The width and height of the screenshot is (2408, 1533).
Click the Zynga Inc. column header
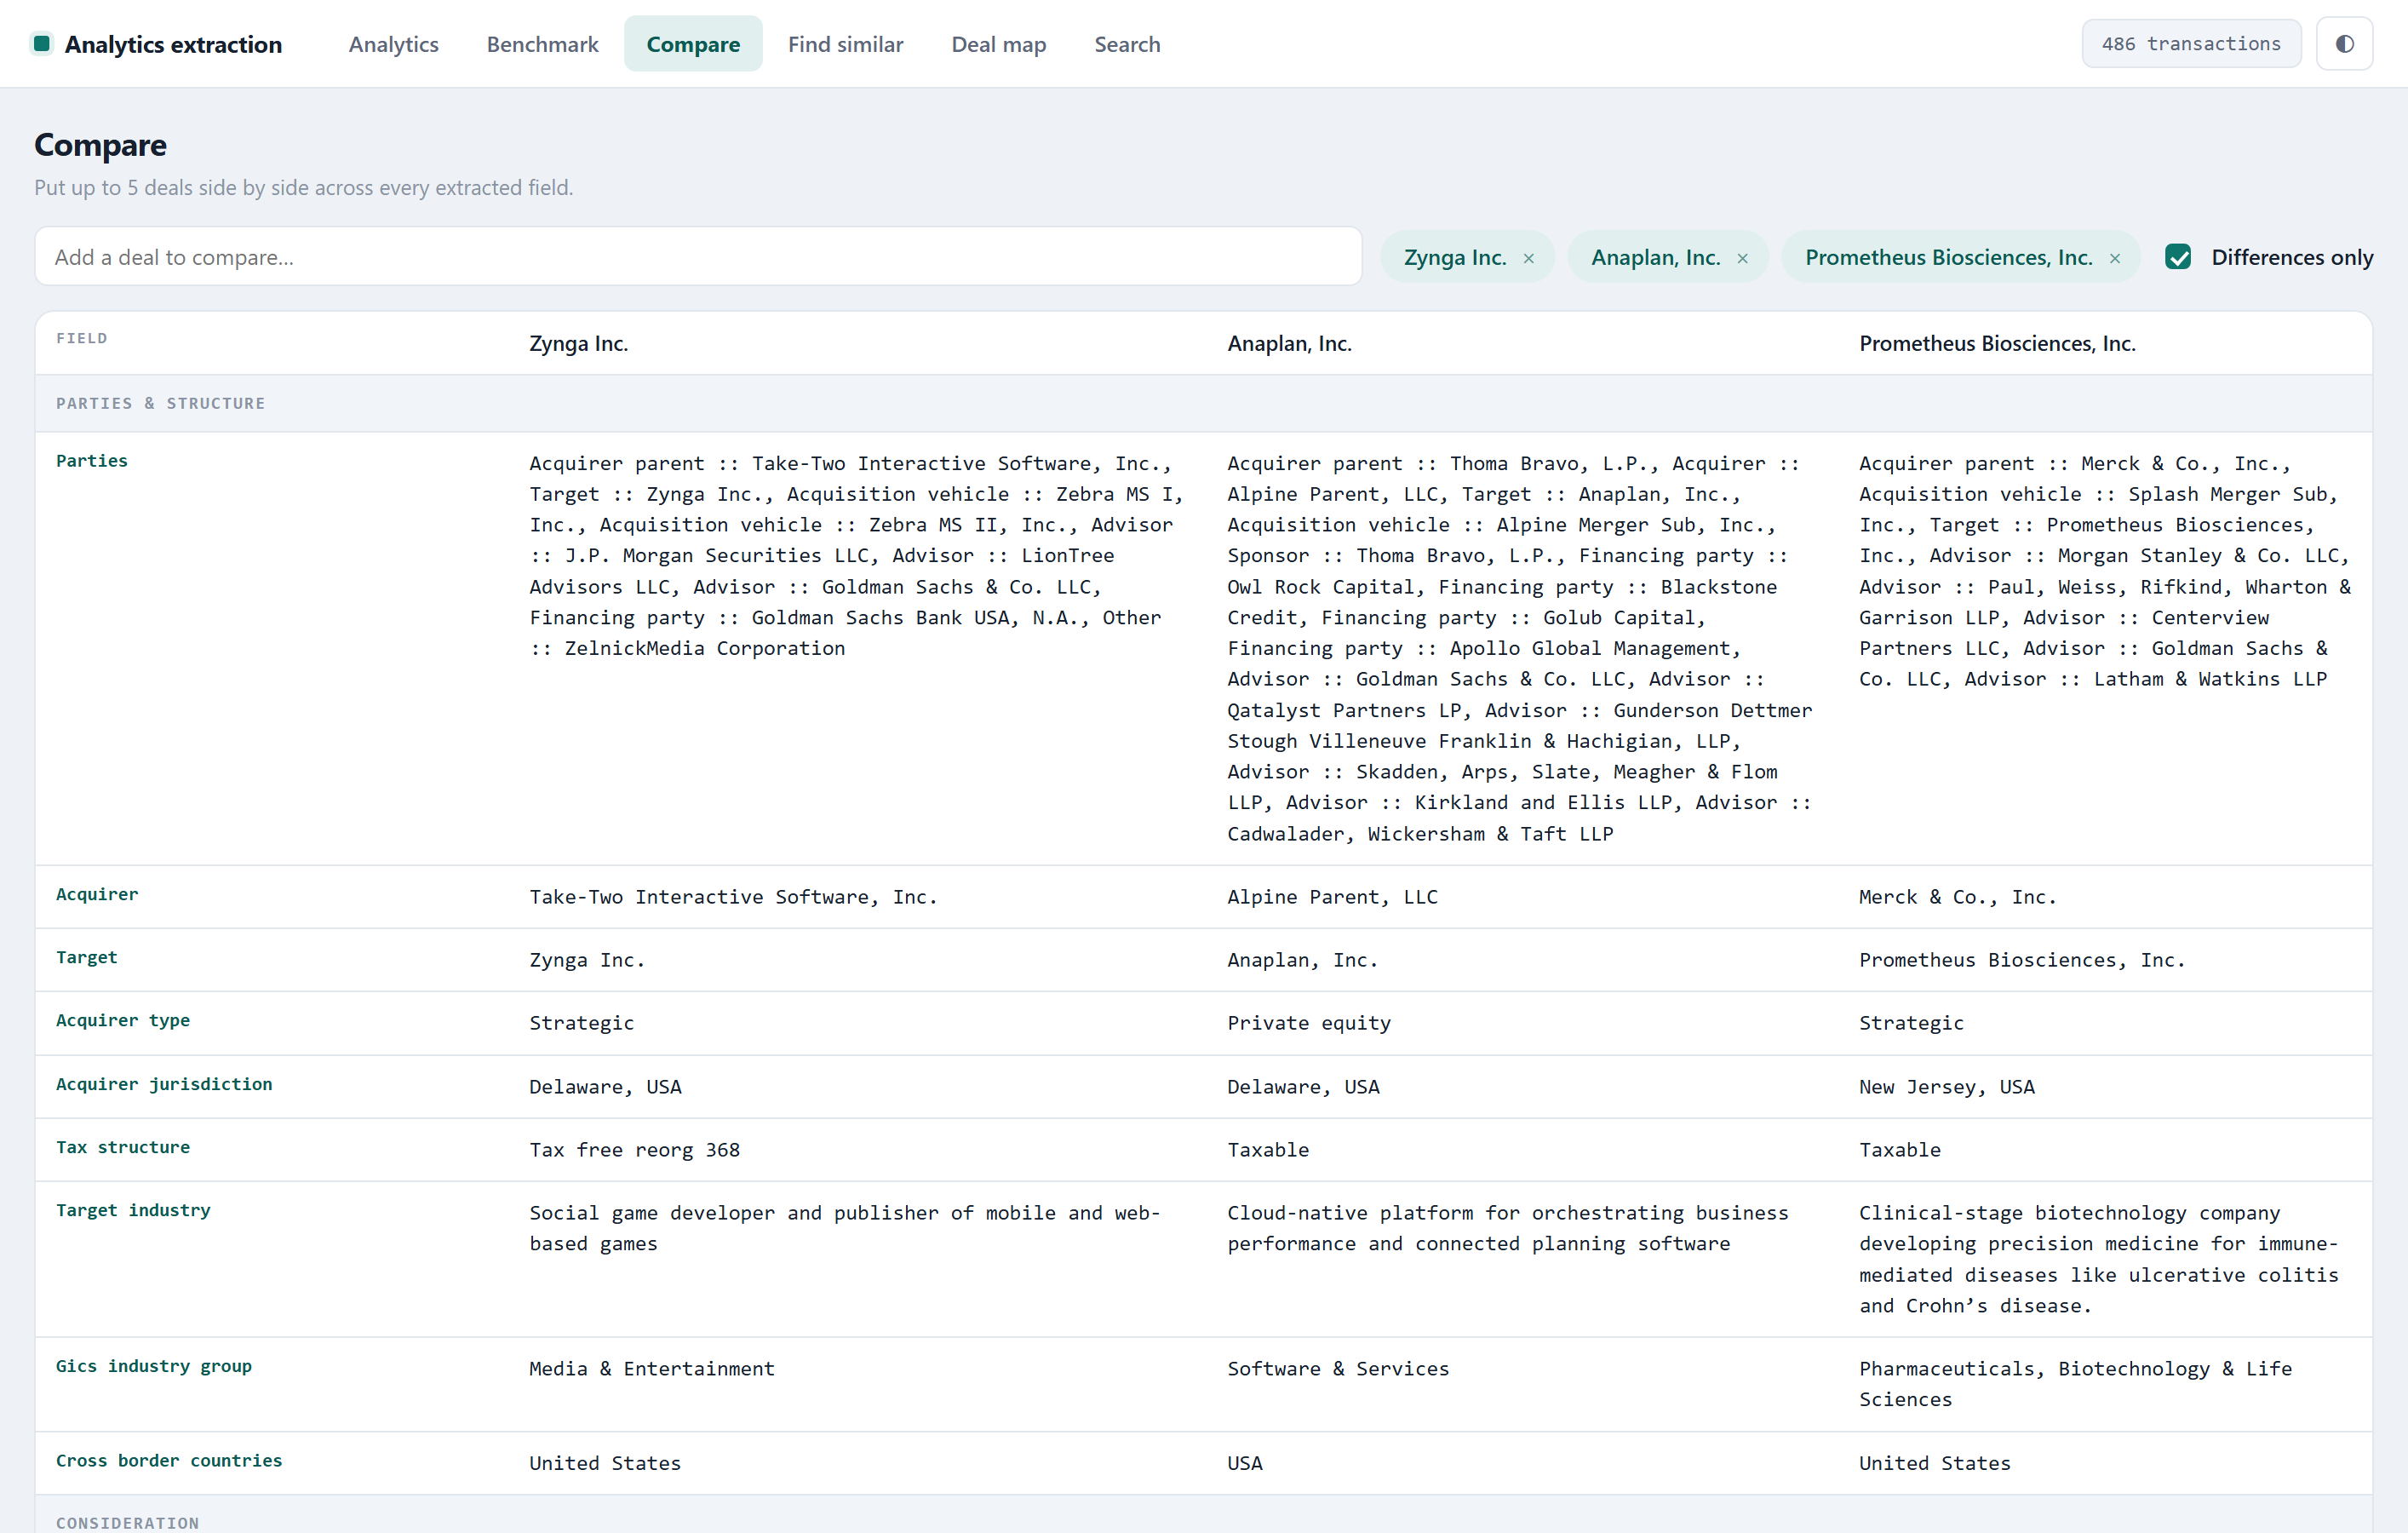click(x=578, y=343)
